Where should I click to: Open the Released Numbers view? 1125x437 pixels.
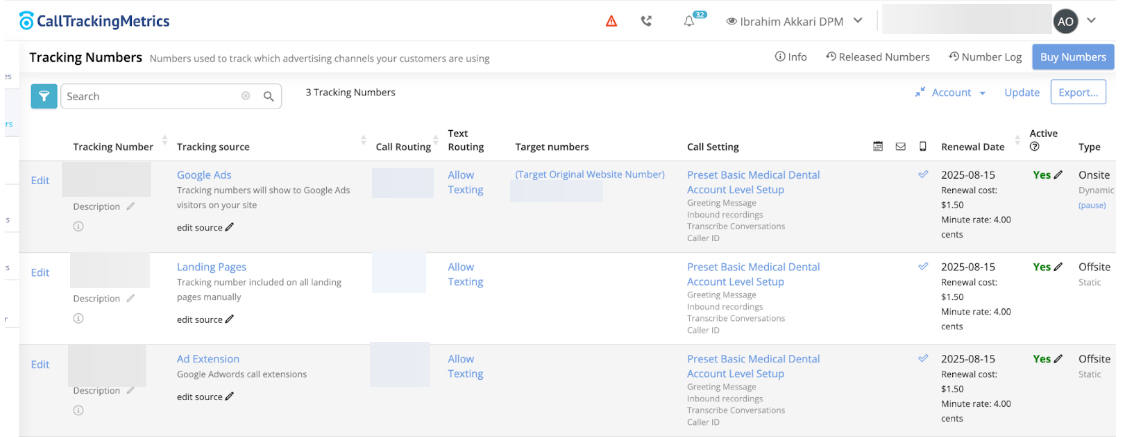tap(878, 57)
